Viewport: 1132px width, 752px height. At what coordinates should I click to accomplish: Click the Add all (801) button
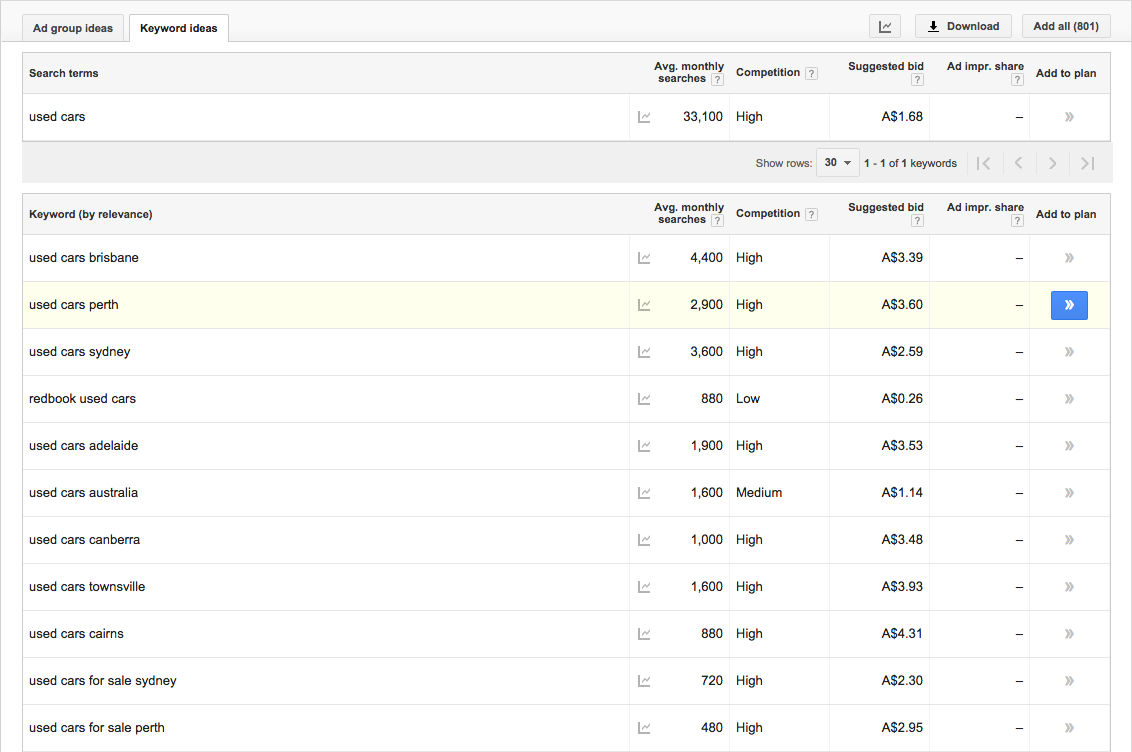pos(1066,27)
